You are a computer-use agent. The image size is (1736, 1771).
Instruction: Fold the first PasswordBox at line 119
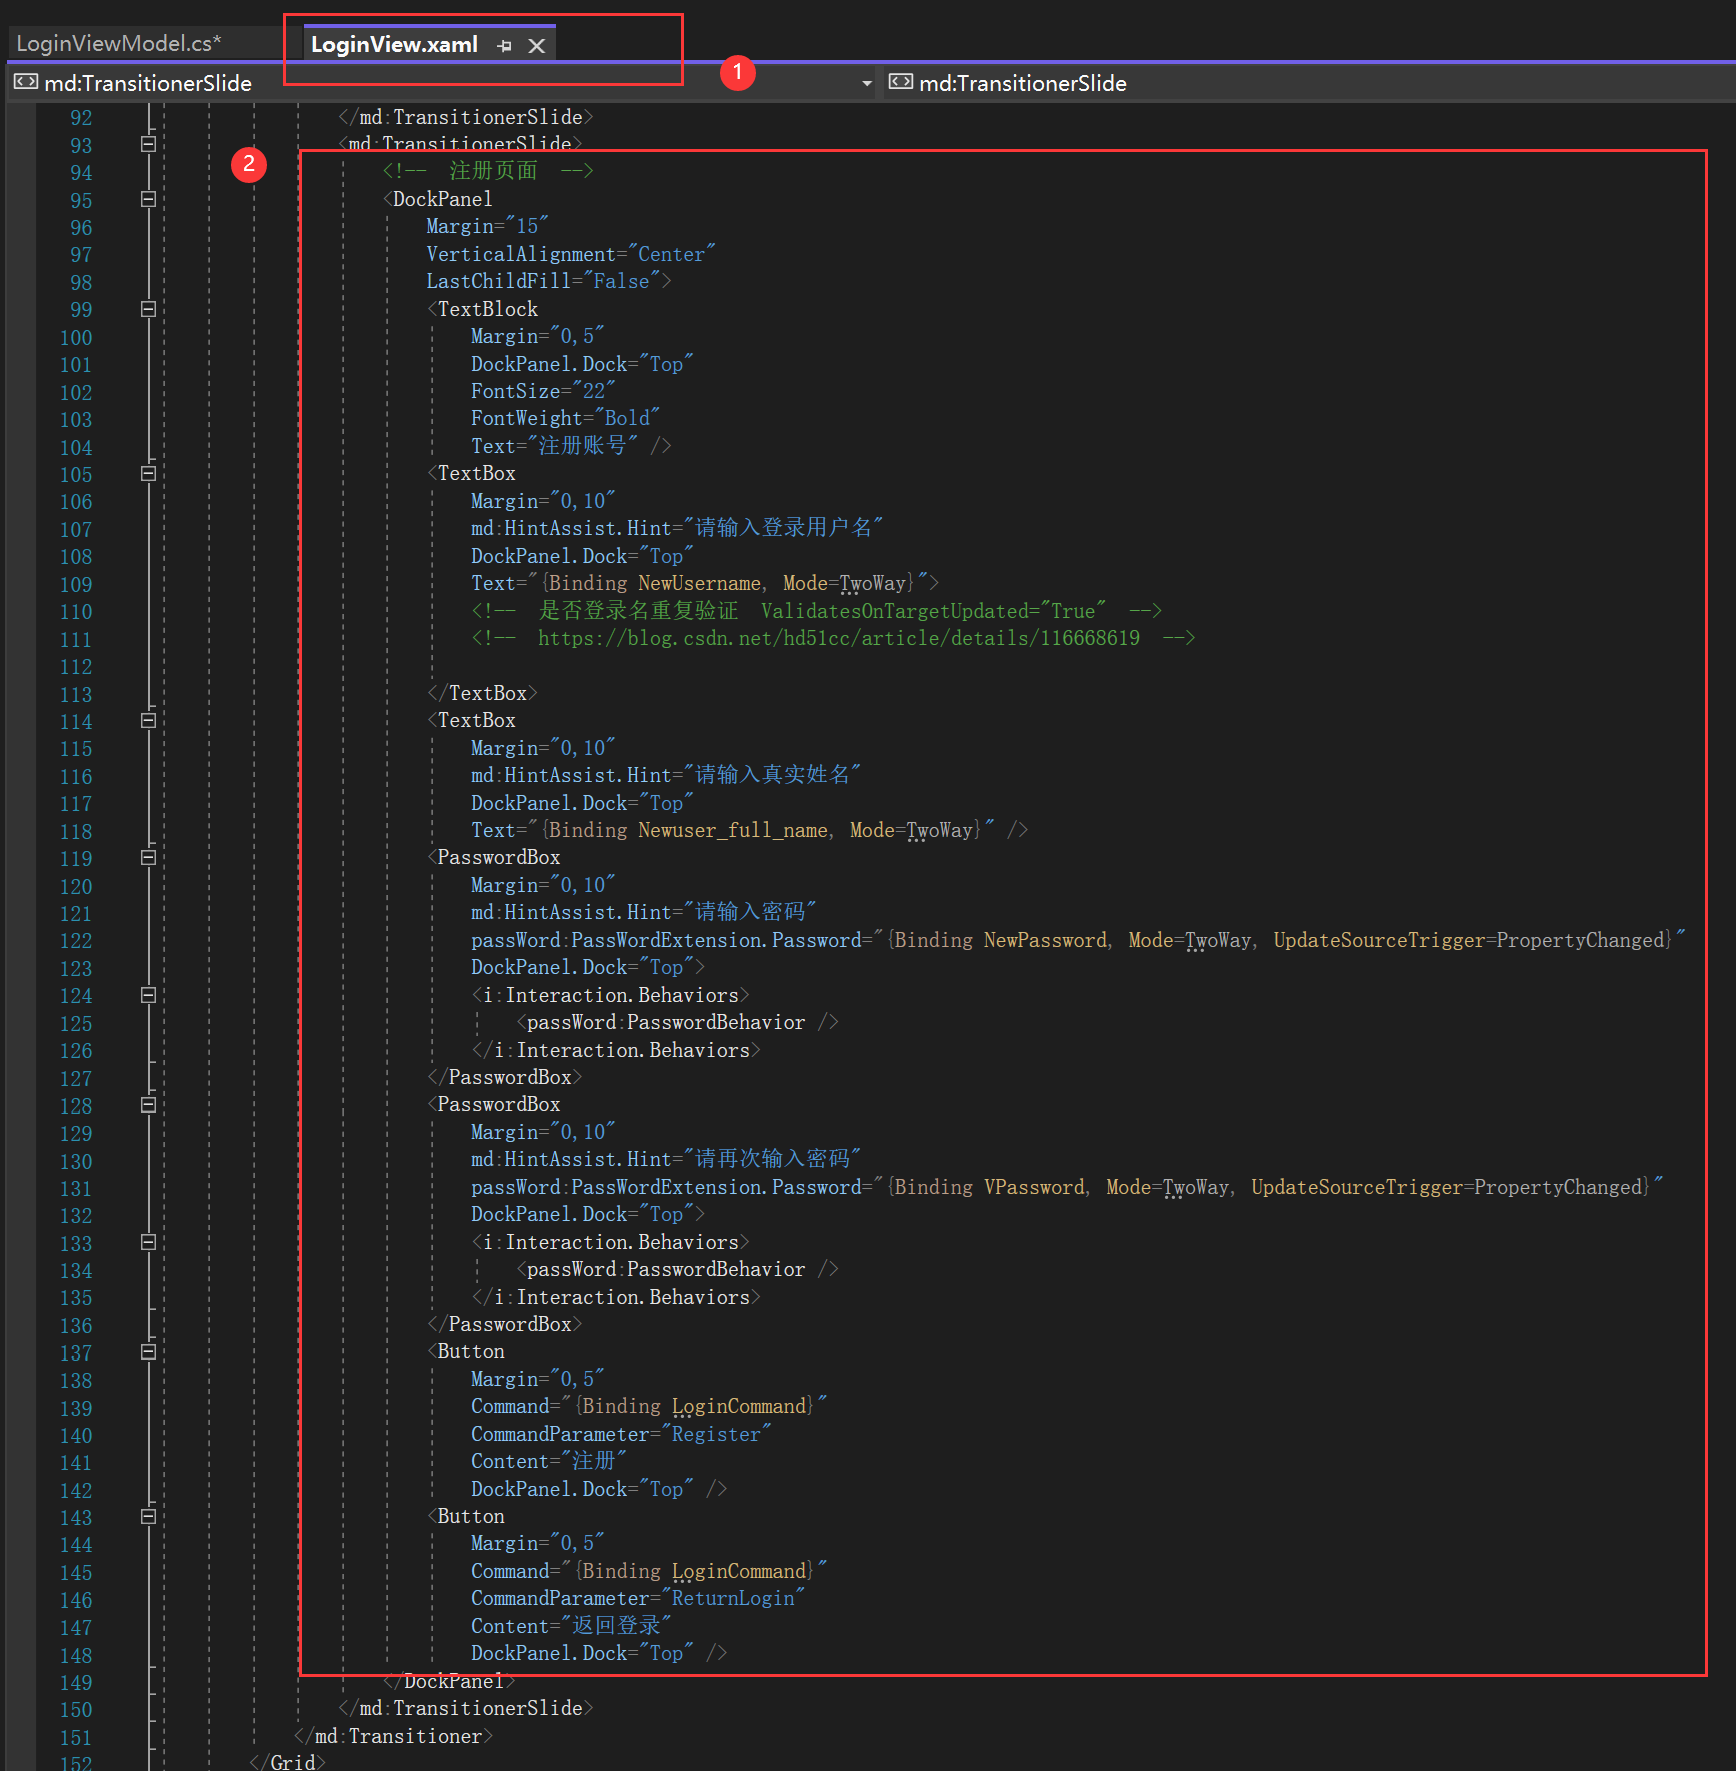(148, 858)
